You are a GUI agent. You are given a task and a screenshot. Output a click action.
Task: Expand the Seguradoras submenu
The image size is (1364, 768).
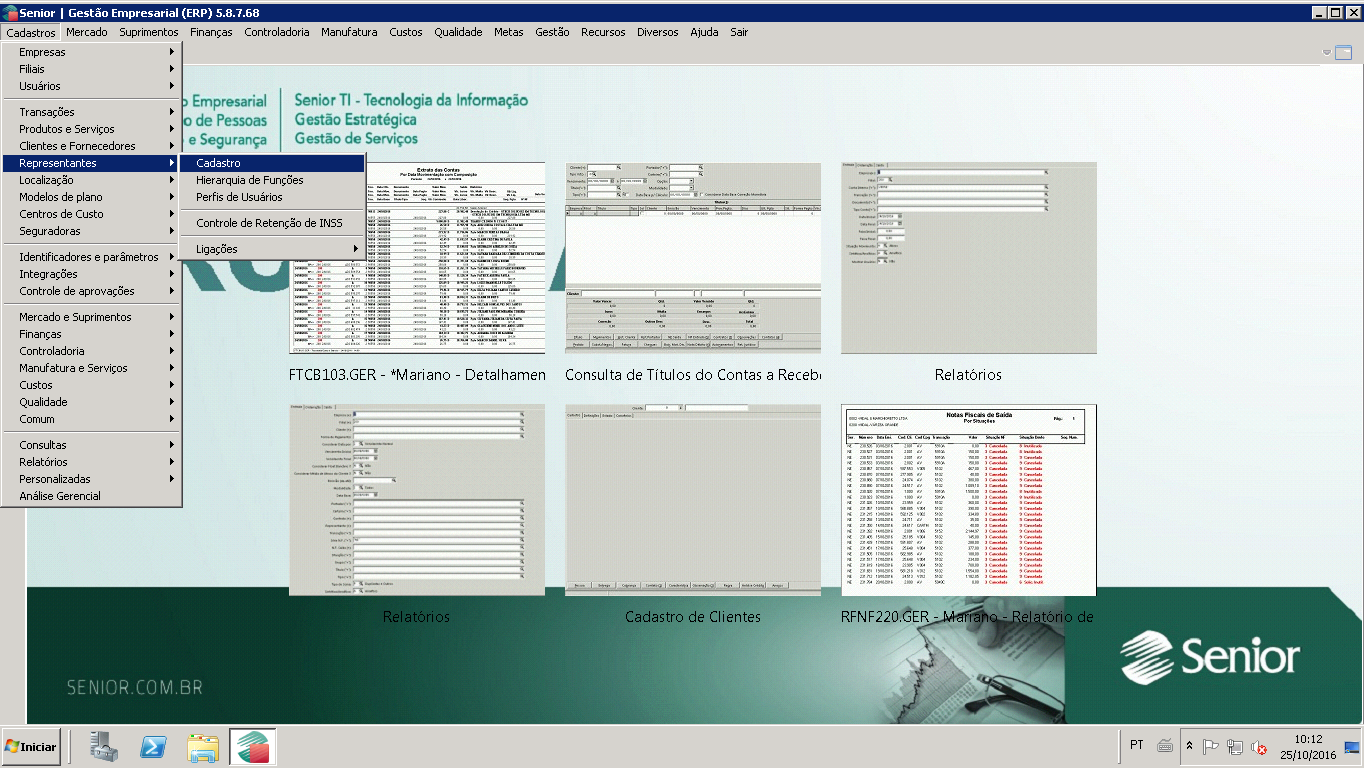(x=91, y=231)
